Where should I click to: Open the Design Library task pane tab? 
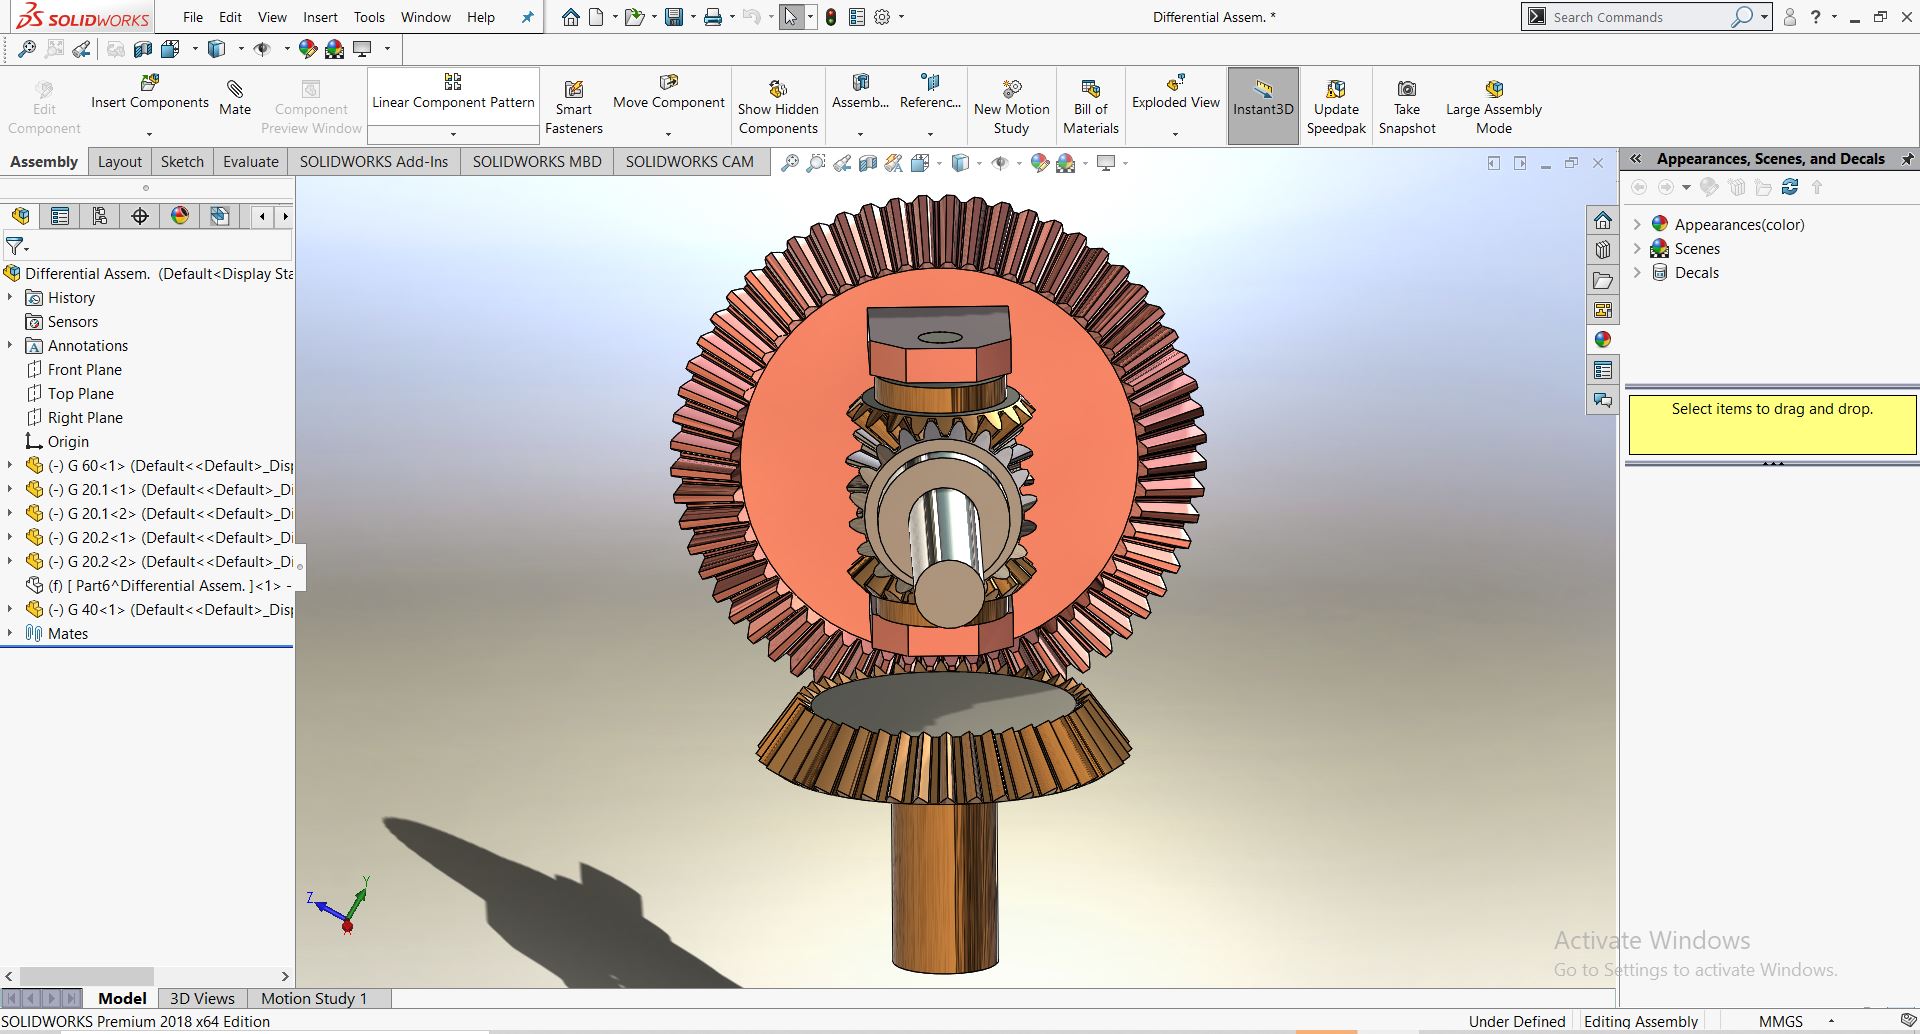tap(1603, 250)
